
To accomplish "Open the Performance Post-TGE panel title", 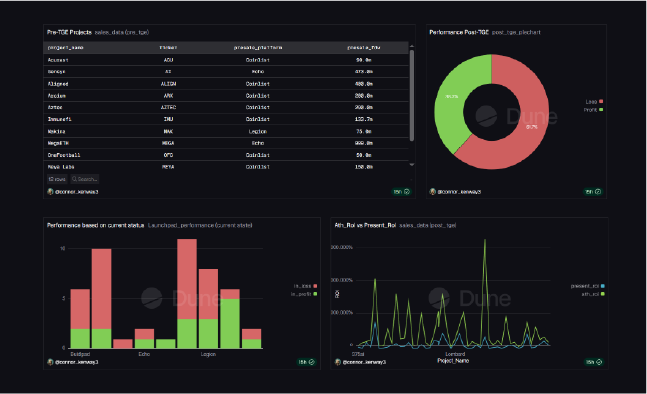I will coord(459,32).
